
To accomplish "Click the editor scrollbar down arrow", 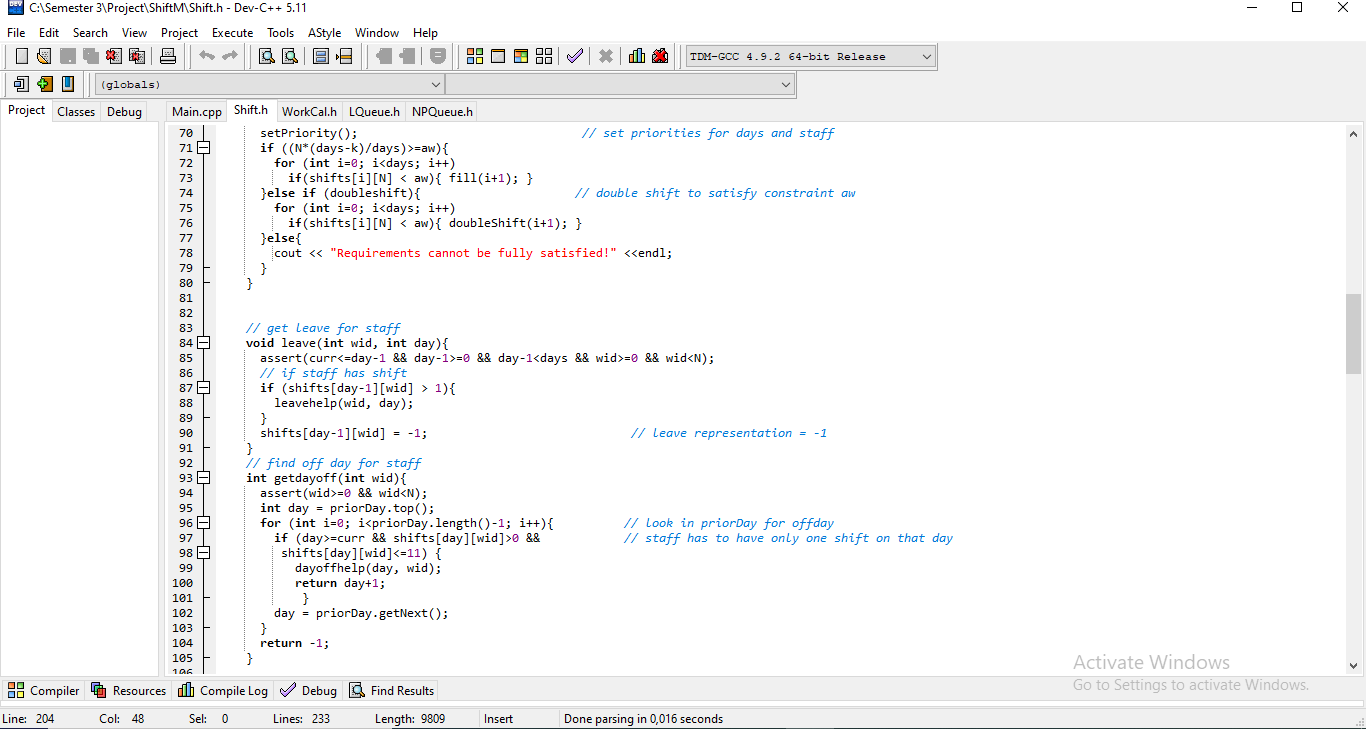I will click(x=1353, y=664).
